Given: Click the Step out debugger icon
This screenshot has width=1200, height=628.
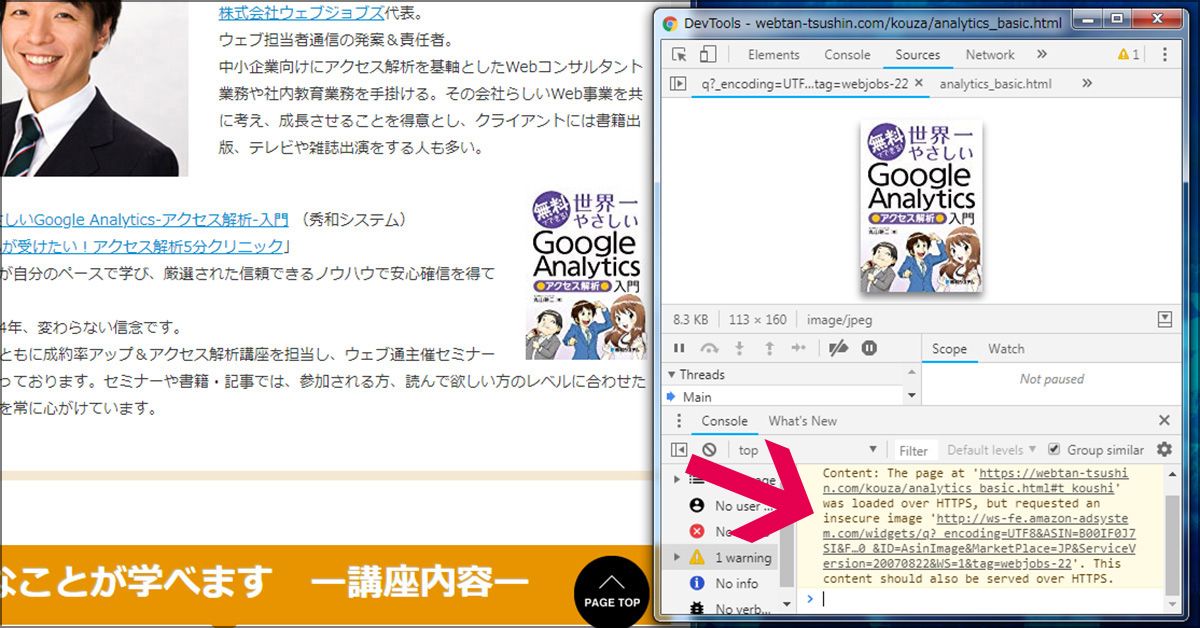Looking at the screenshot, I should [769, 348].
